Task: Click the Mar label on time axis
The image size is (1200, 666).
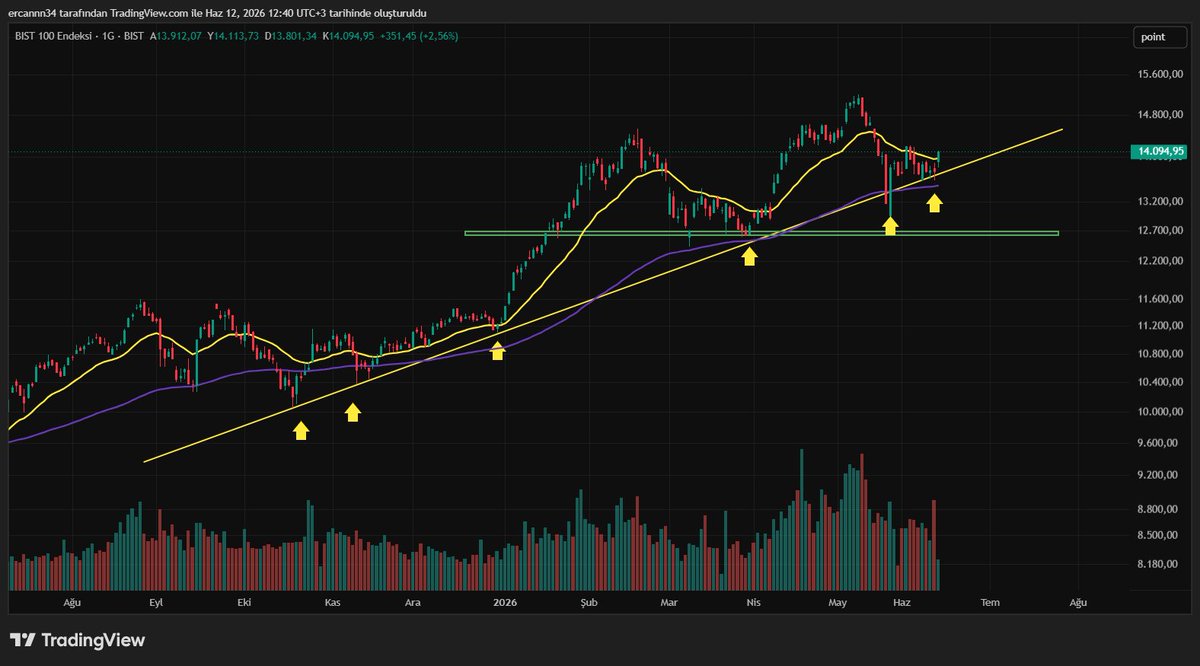Action: (x=669, y=603)
